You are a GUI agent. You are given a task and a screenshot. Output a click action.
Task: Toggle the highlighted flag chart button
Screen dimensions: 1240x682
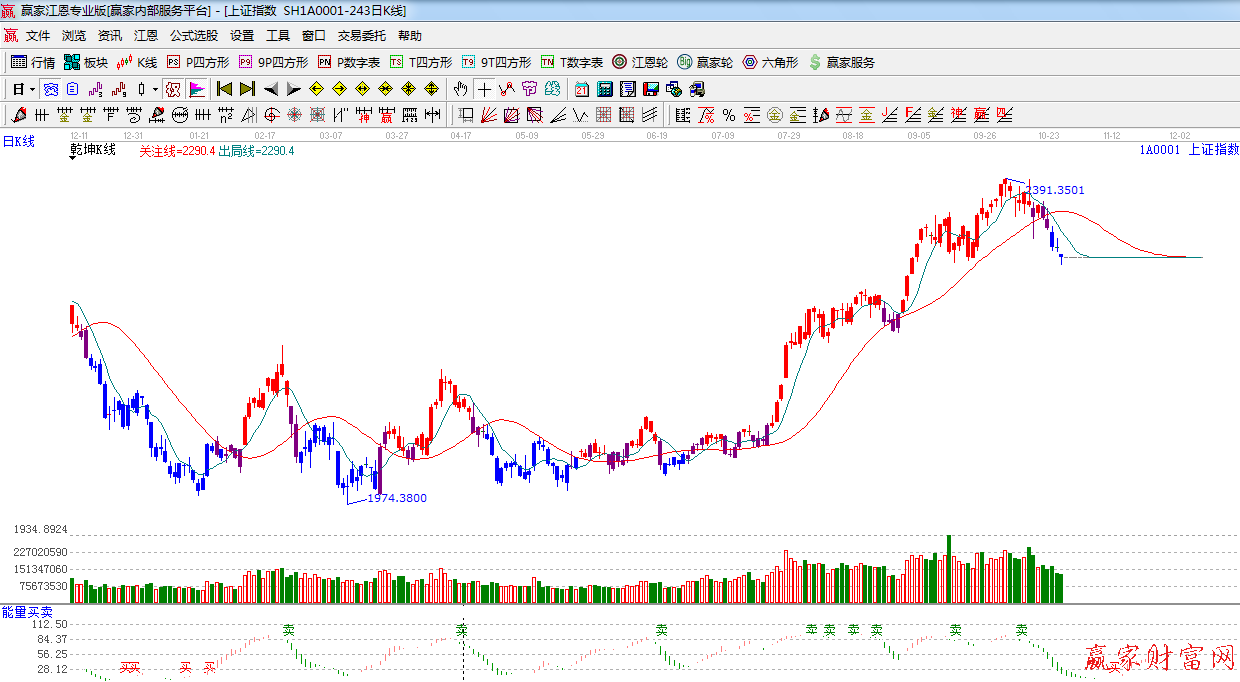coord(197,89)
